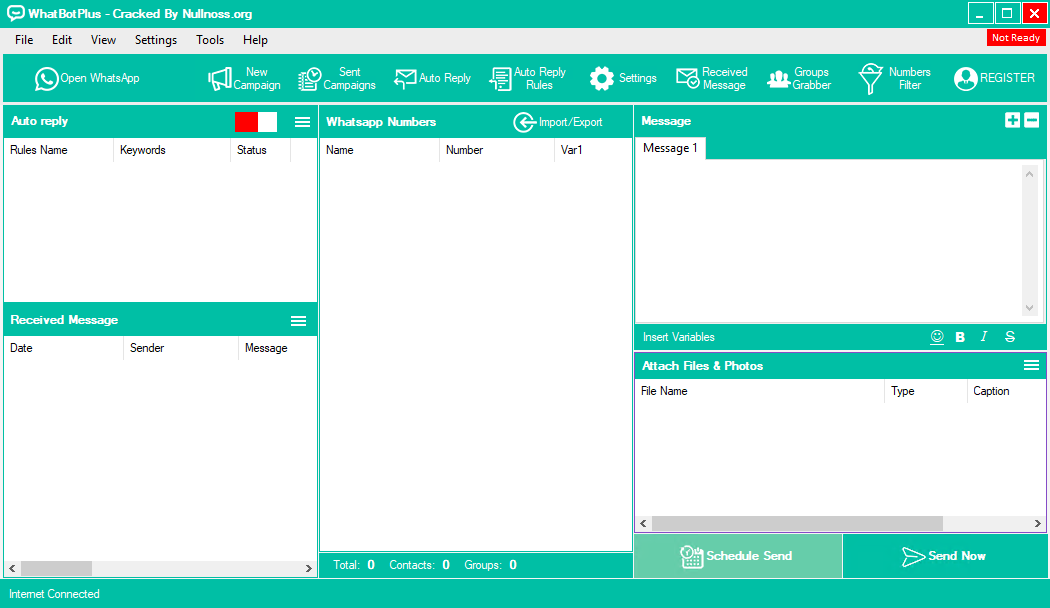The width and height of the screenshot is (1050, 608).
Task: Add a new message tab with plus icon
Action: (x=1012, y=120)
